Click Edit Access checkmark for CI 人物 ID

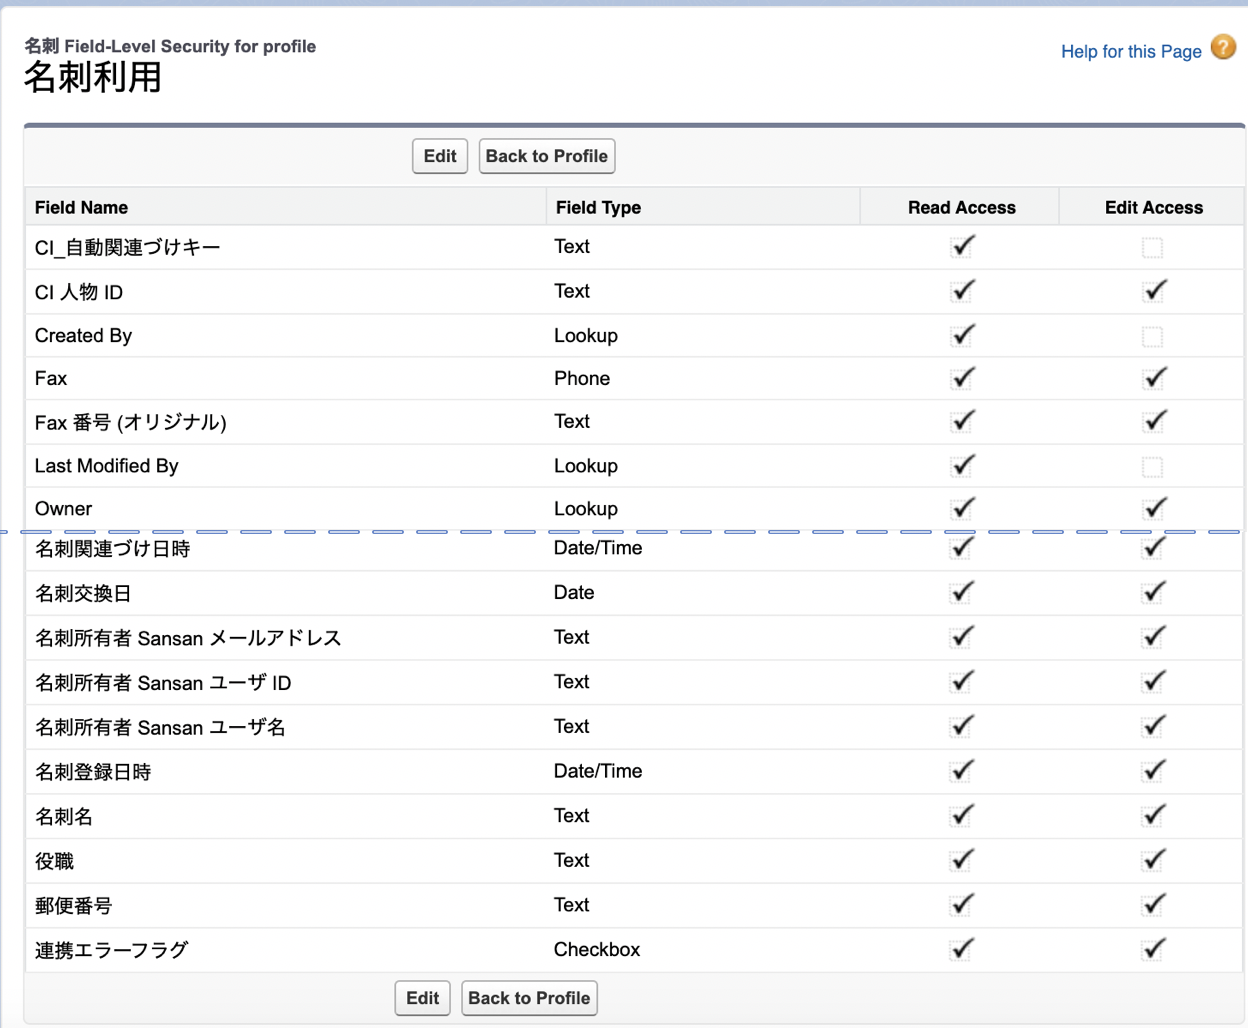[1154, 291]
